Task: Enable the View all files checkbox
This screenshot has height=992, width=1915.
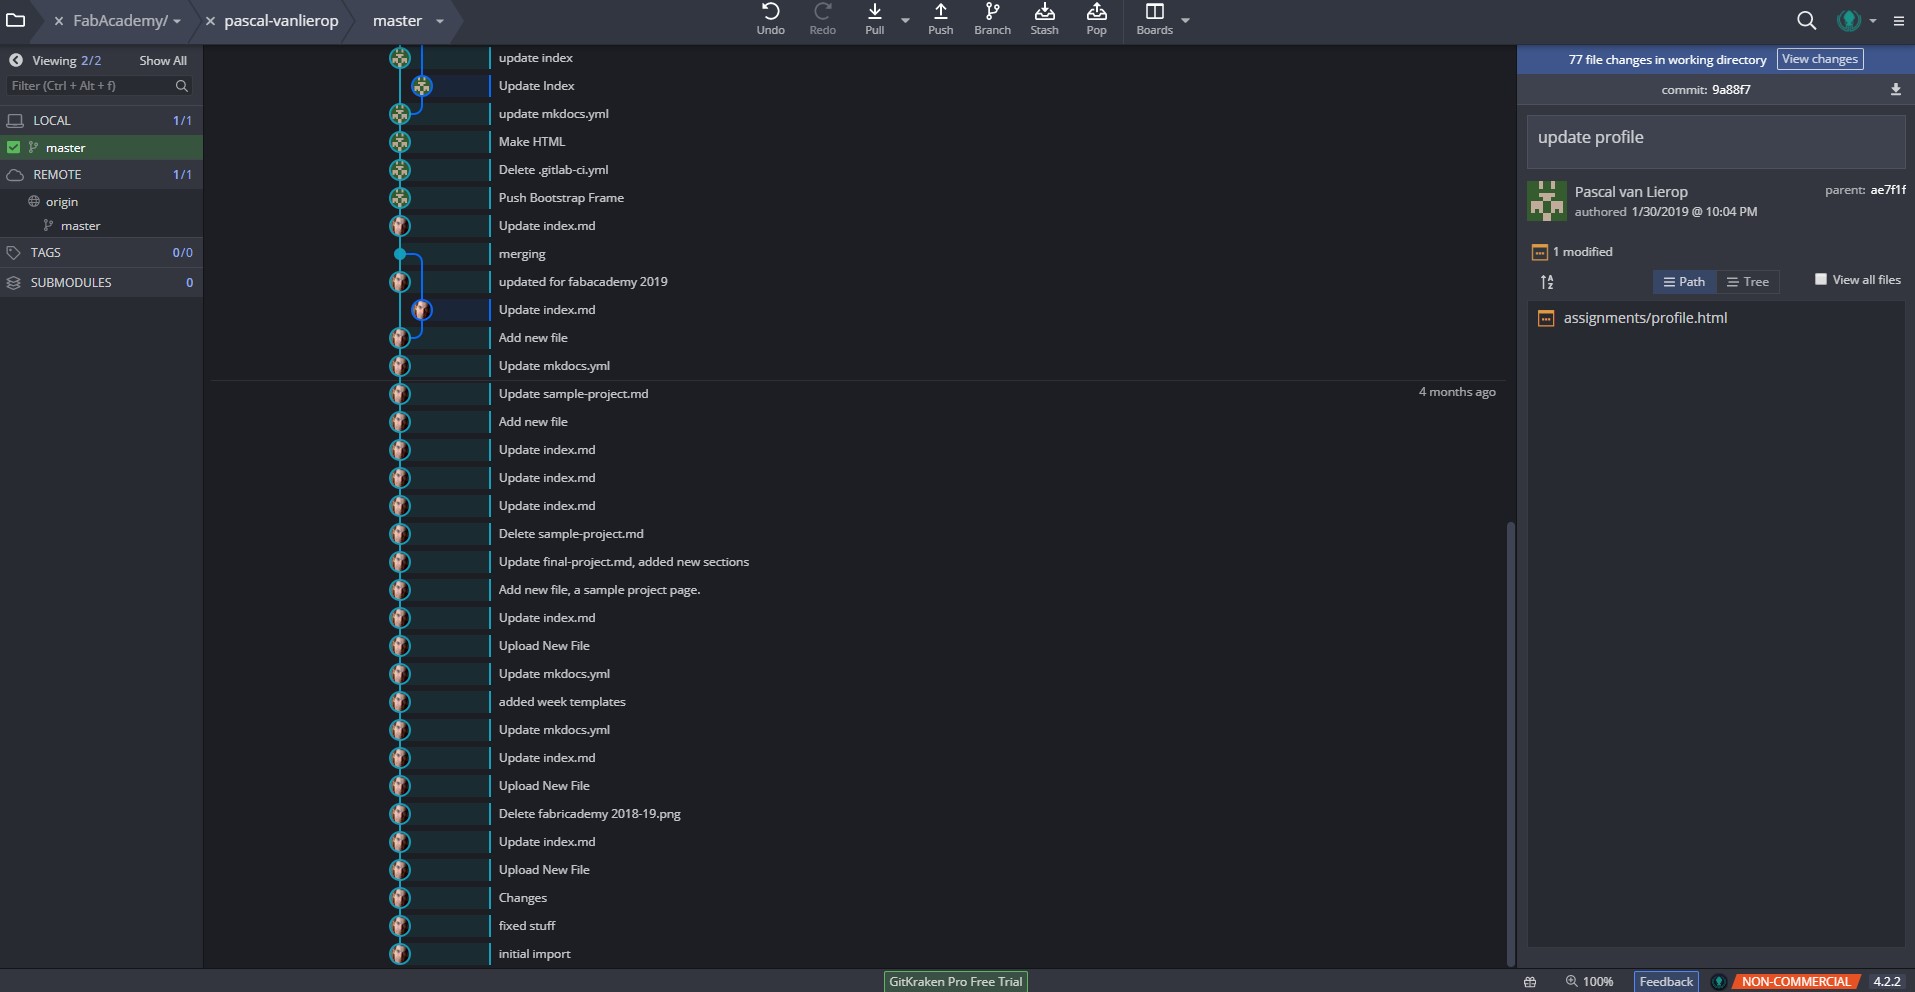Action: (1821, 280)
